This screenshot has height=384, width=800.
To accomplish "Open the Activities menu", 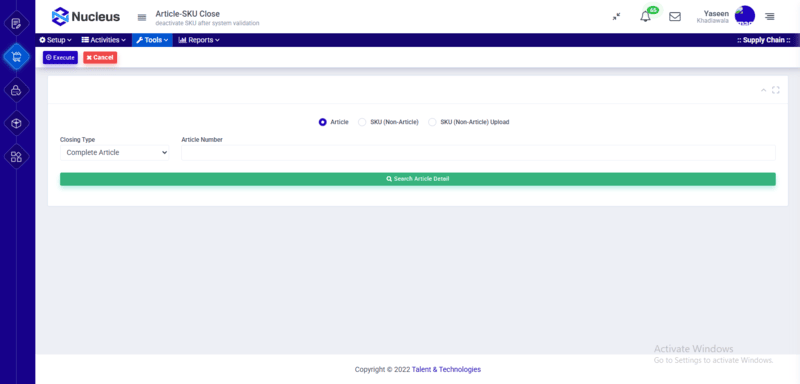I will click(x=104, y=40).
